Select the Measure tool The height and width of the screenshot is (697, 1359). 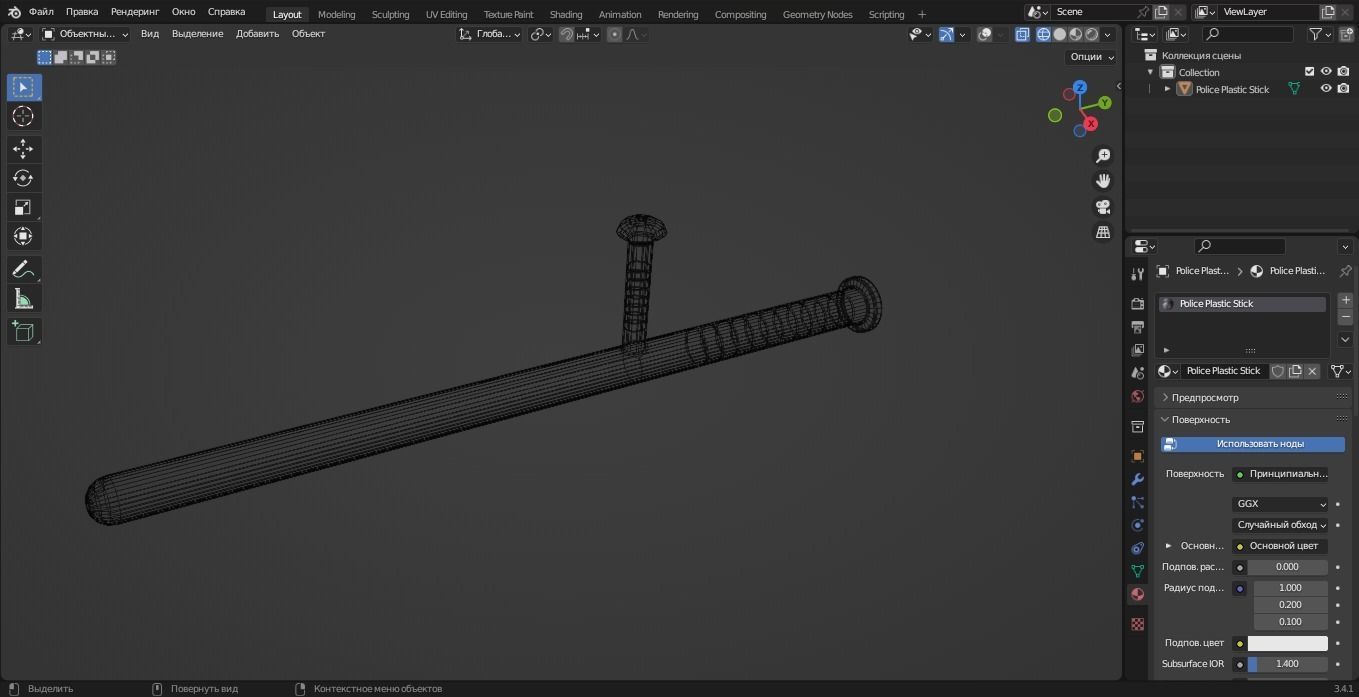pos(22,298)
